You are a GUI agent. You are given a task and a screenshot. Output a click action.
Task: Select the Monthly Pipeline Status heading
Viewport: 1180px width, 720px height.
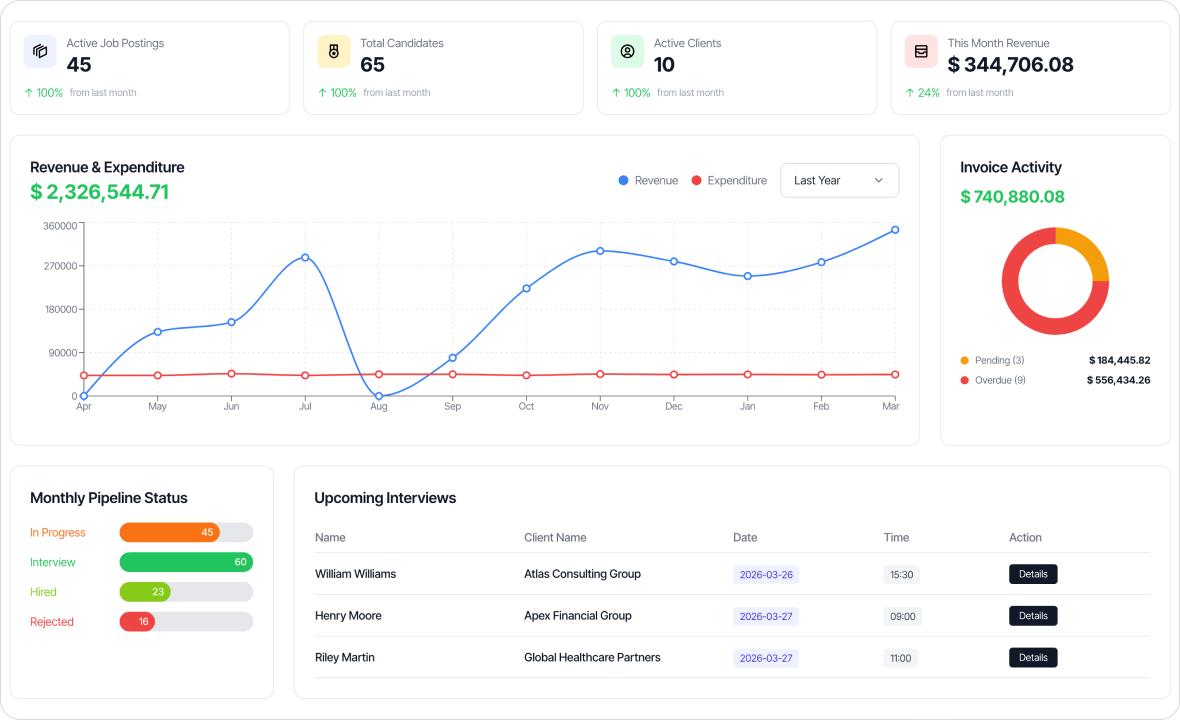[x=109, y=497]
